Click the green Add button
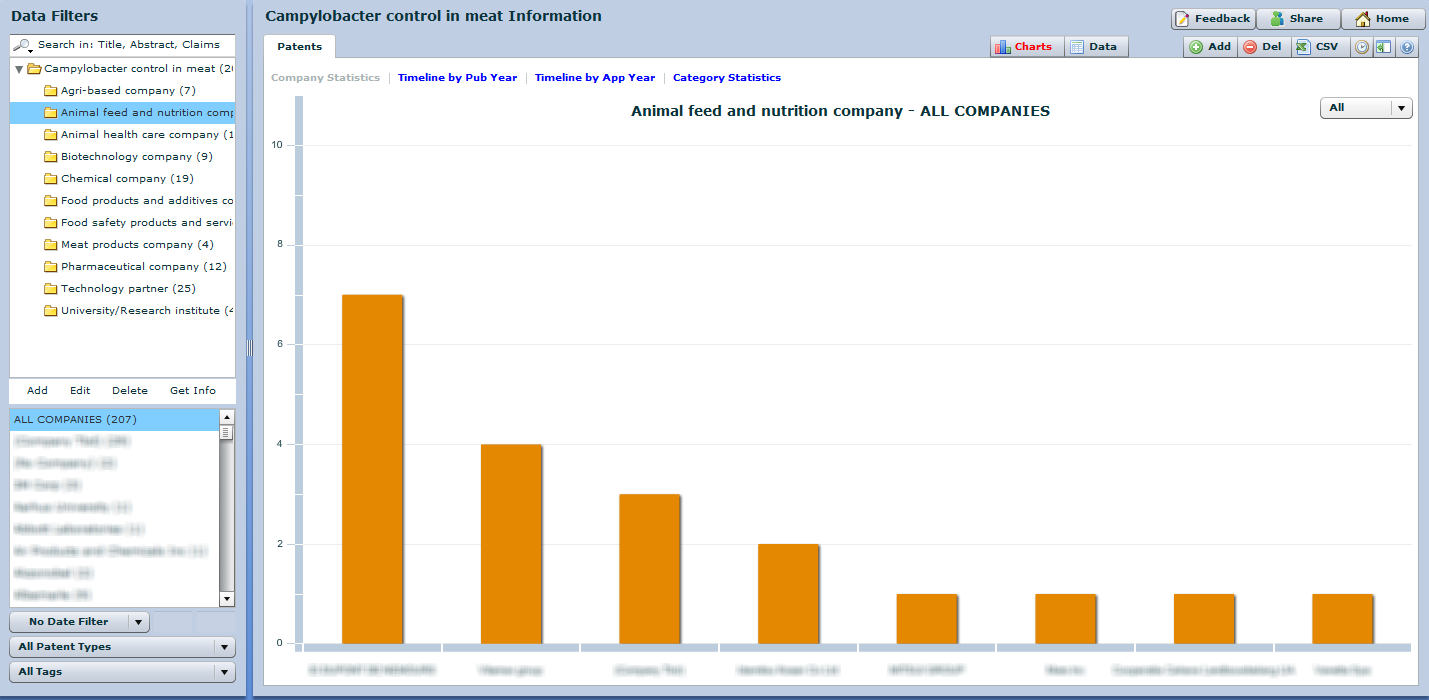Screen dimensions: 1429x700 pyautogui.click(x=1210, y=47)
